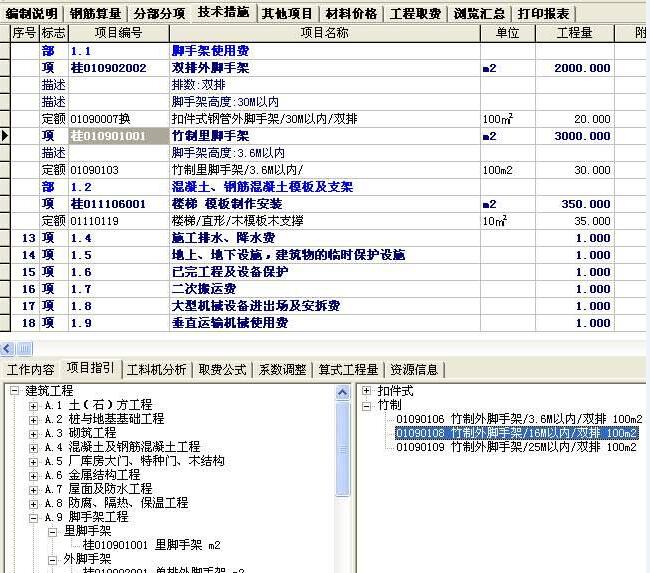Screen dimensions: 650x573
Task: Click the 标志 column header
Action: [x=53, y=33]
